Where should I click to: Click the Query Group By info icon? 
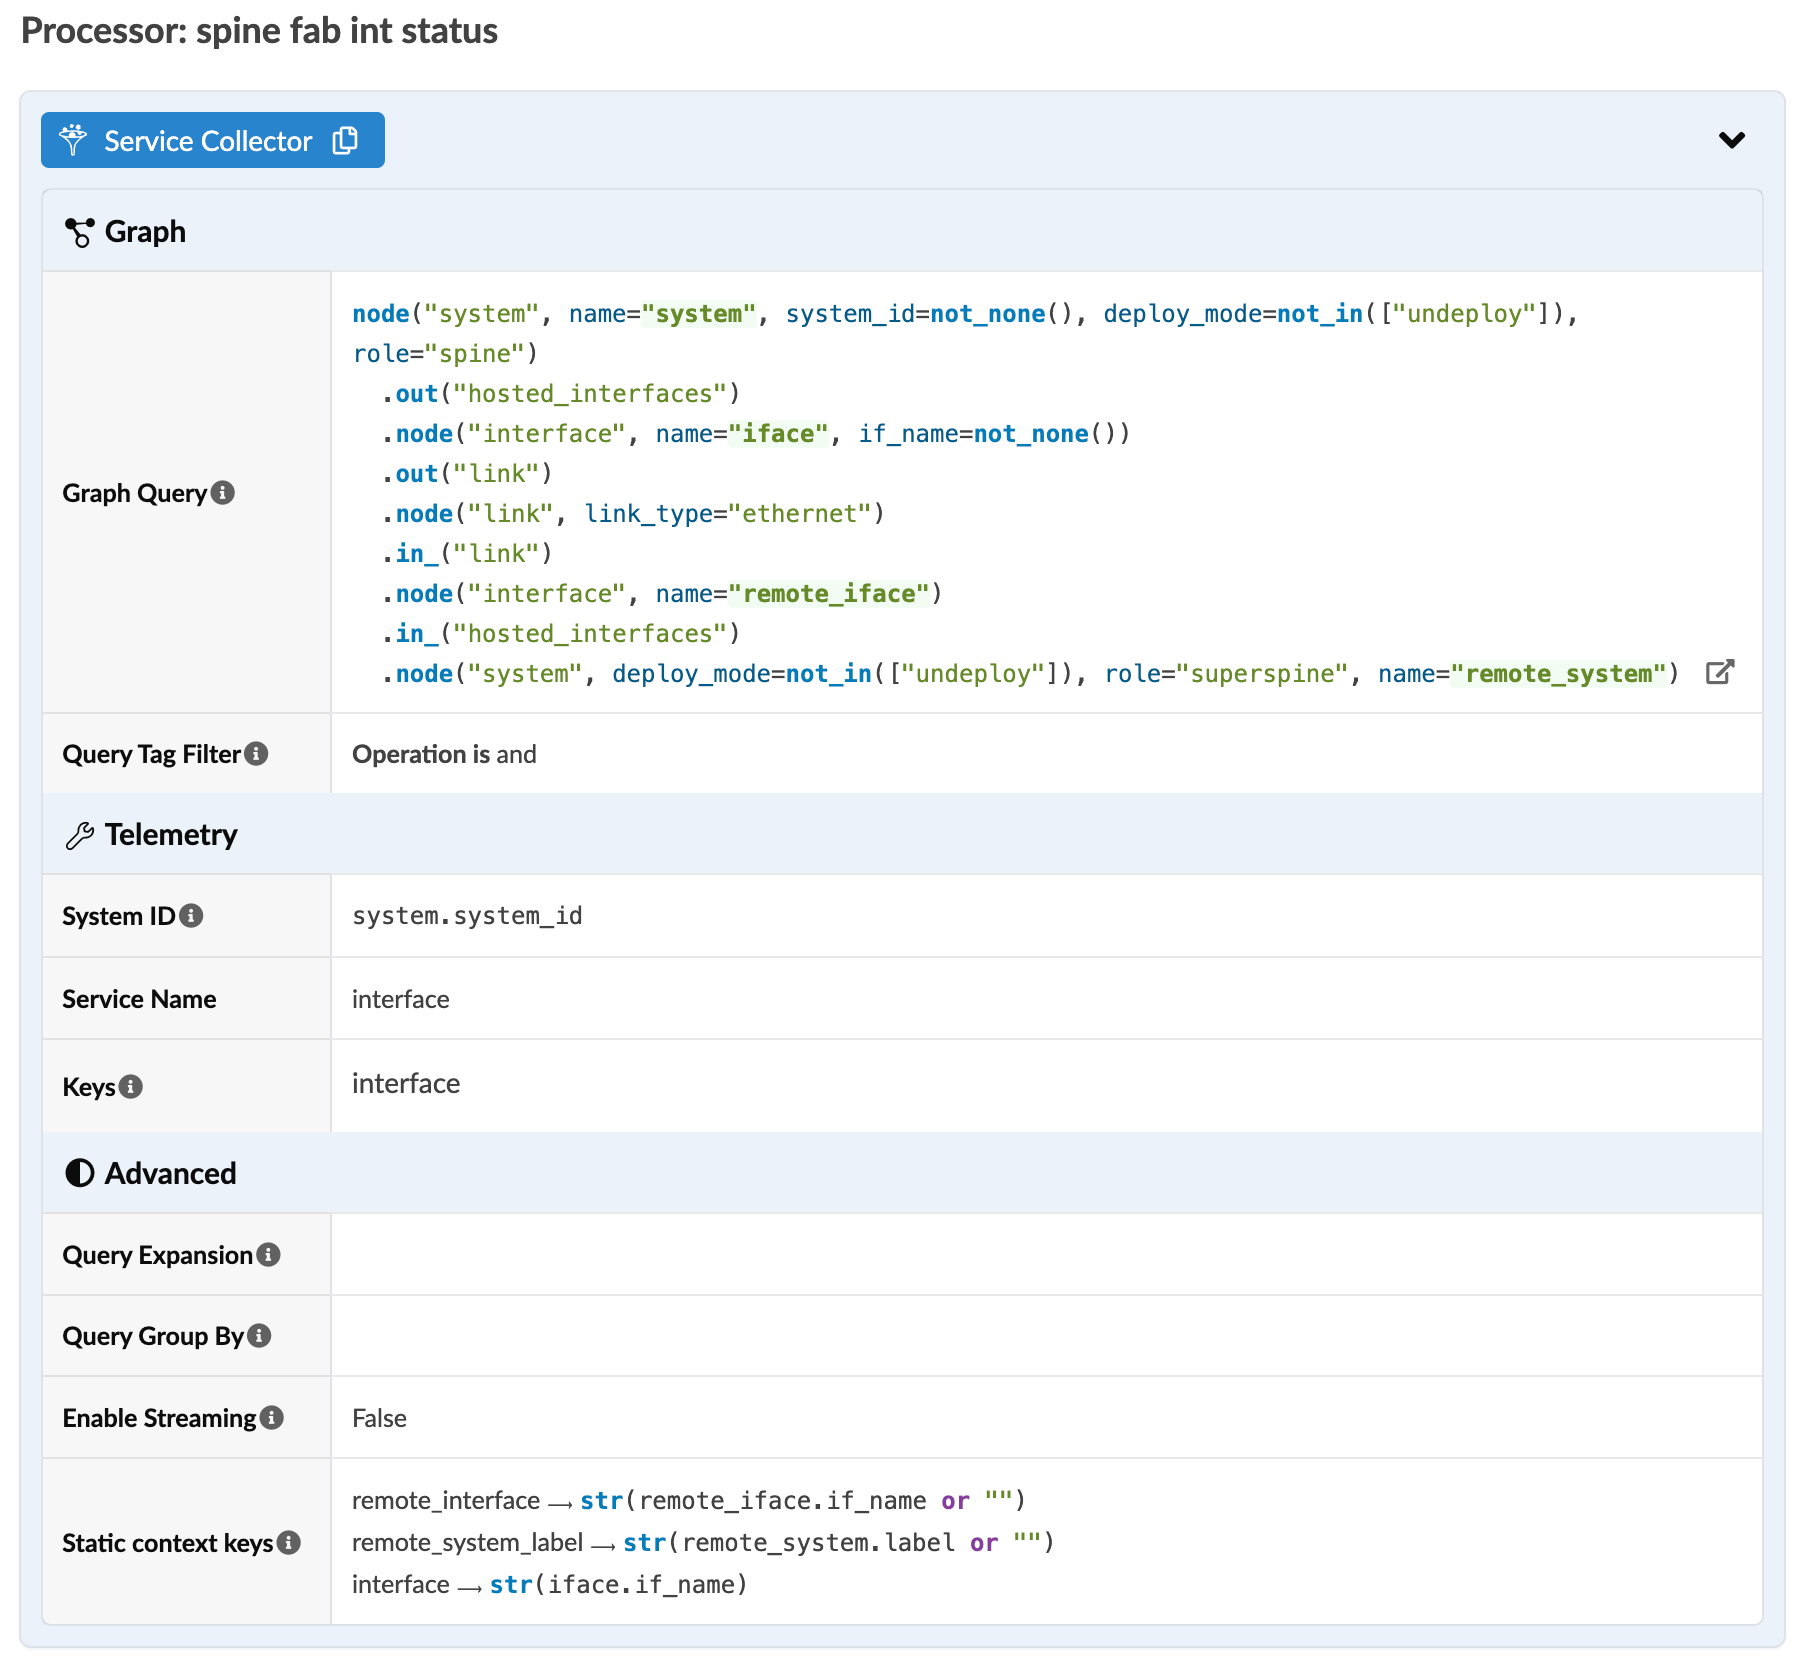260,1336
